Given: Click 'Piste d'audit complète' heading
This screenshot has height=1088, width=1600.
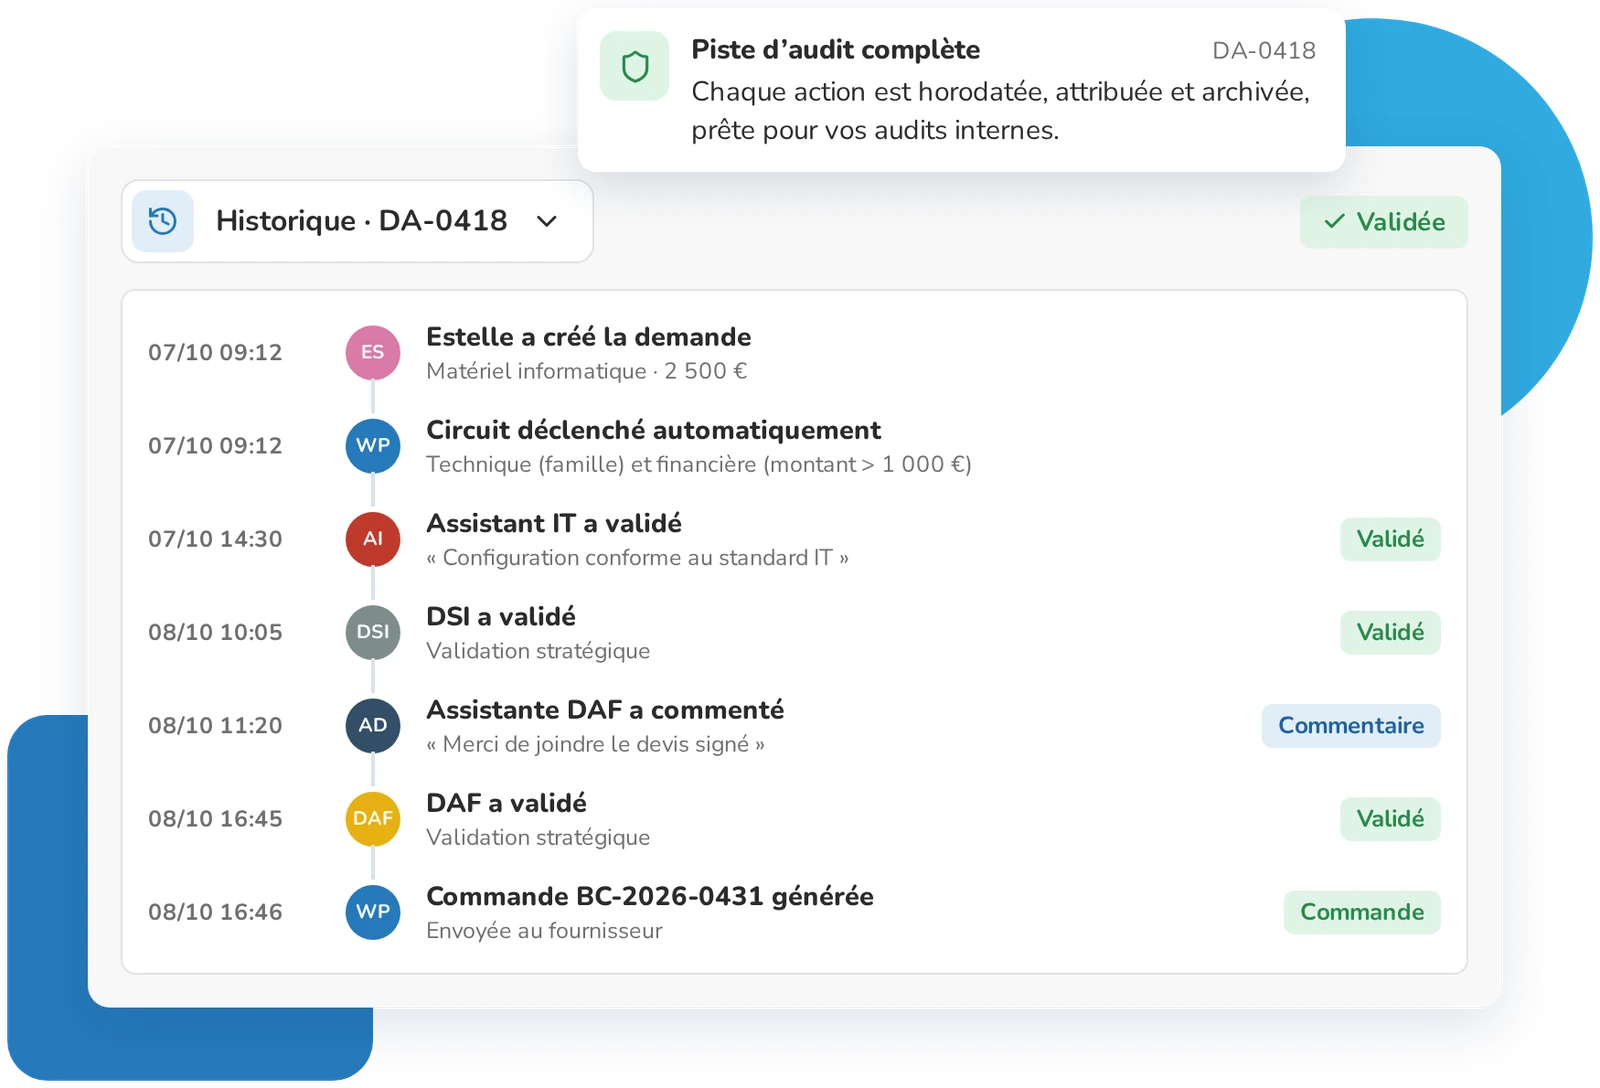Looking at the screenshot, I should (835, 50).
